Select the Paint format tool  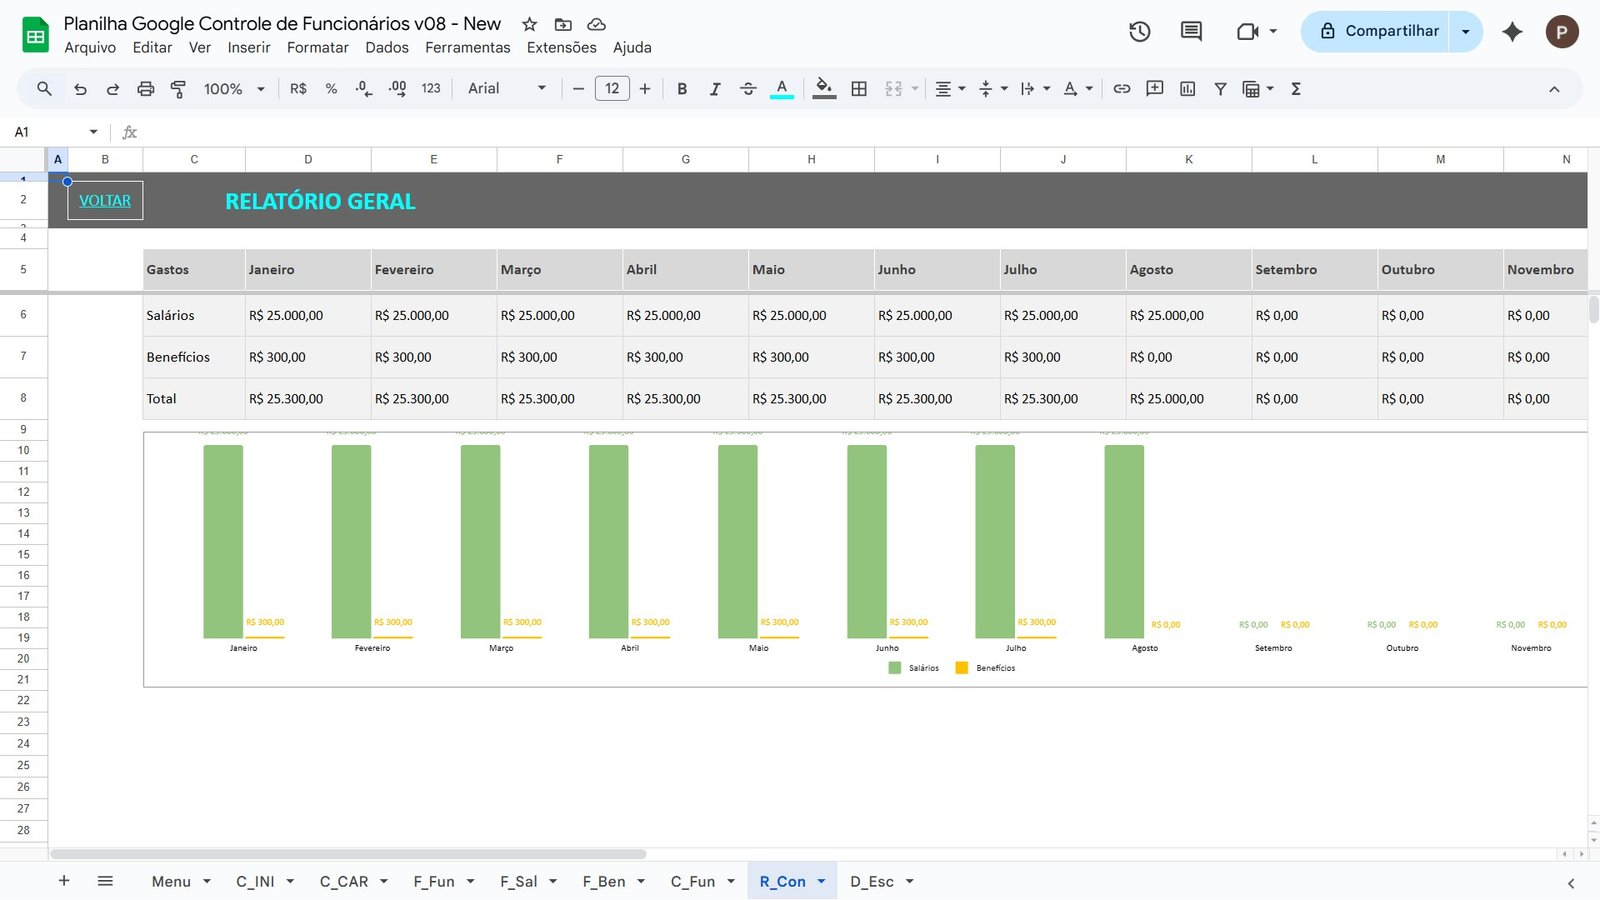tap(177, 88)
